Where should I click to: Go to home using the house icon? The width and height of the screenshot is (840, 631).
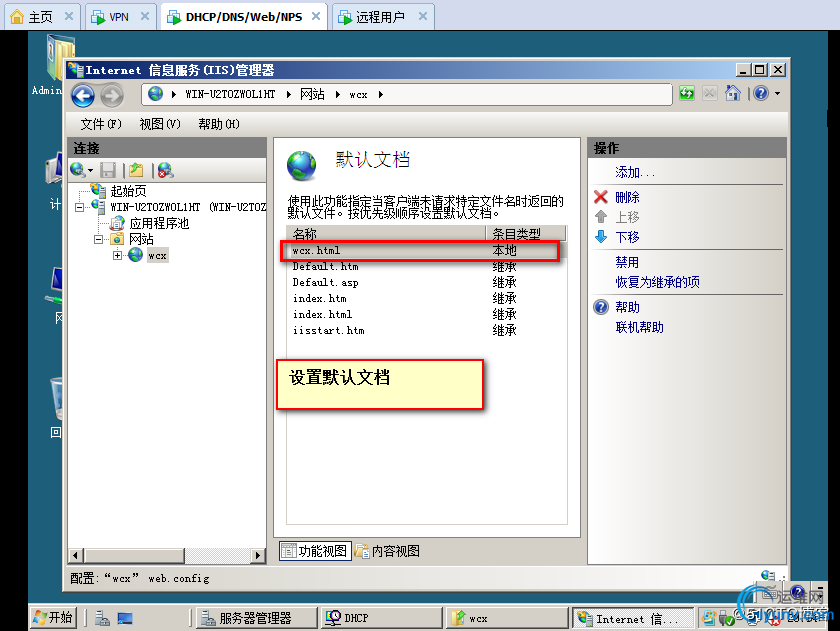click(x=732, y=93)
